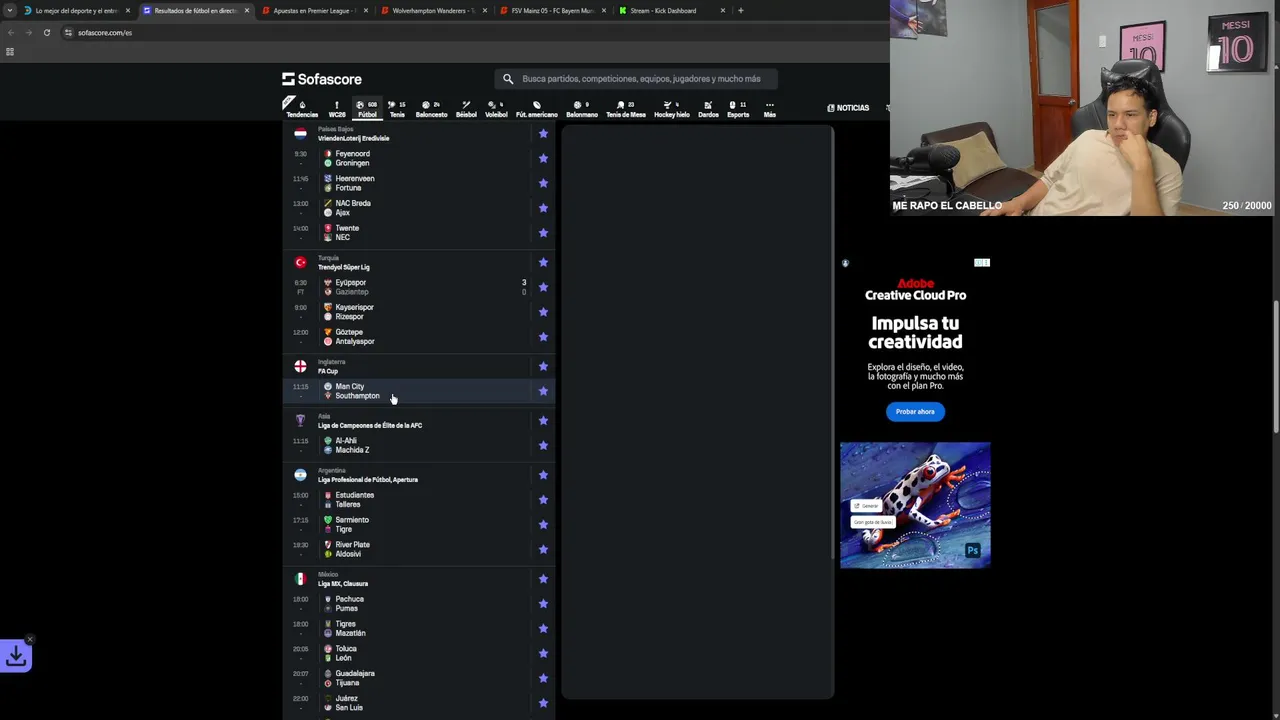Star the Al-Ahli vs Machida Z match

(543, 445)
